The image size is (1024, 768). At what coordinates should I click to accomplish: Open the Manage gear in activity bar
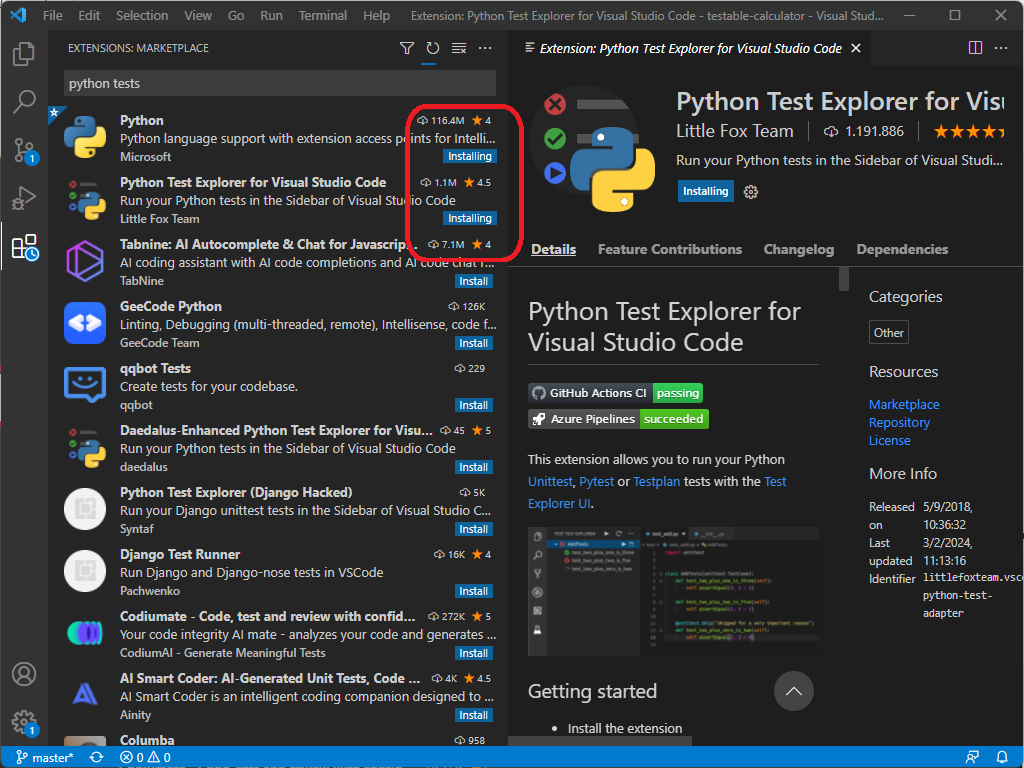(24, 722)
